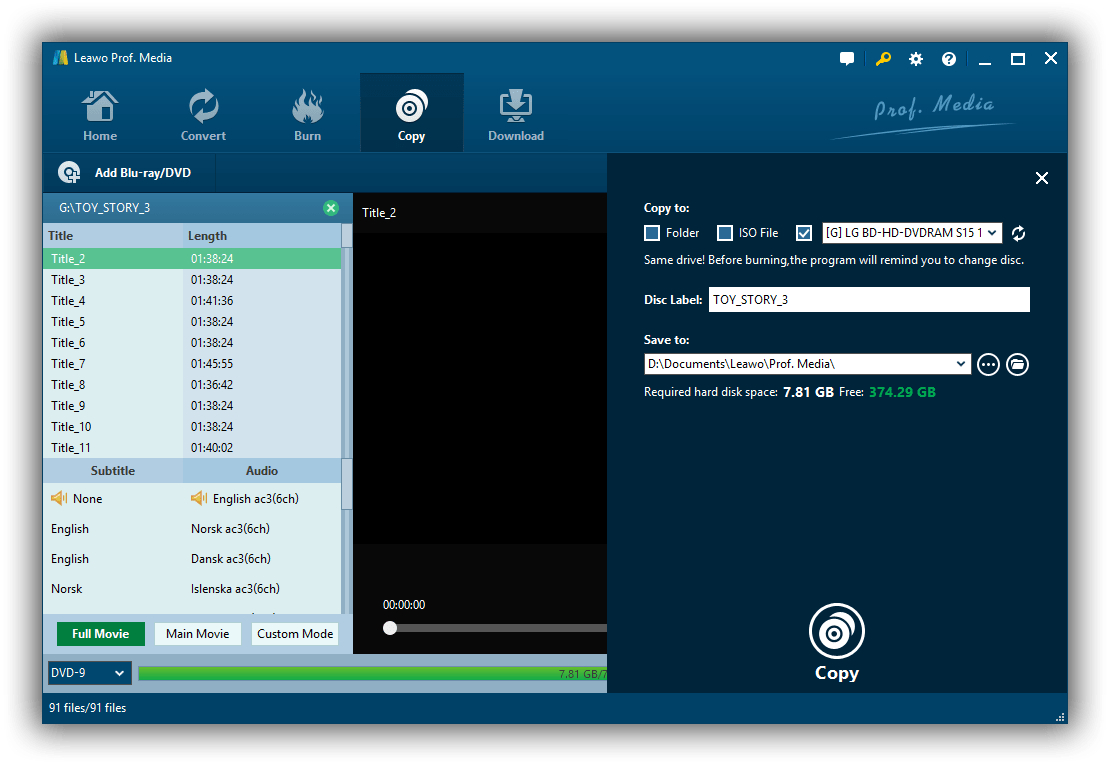Select Islenska ac3(6ch) audio track
The image size is (1110, 766).
pyautogui.click(x=235, y=589)
